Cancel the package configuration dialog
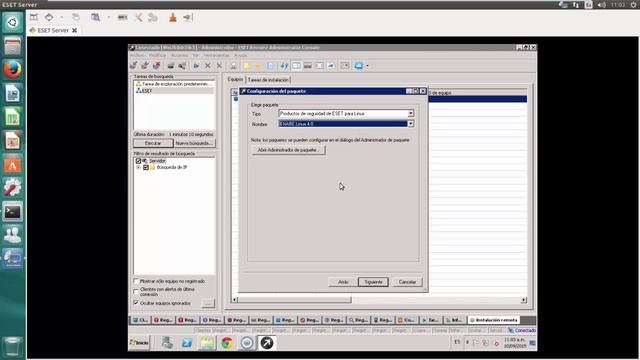The height and width of the screenshot is (360, 640). 407,282
